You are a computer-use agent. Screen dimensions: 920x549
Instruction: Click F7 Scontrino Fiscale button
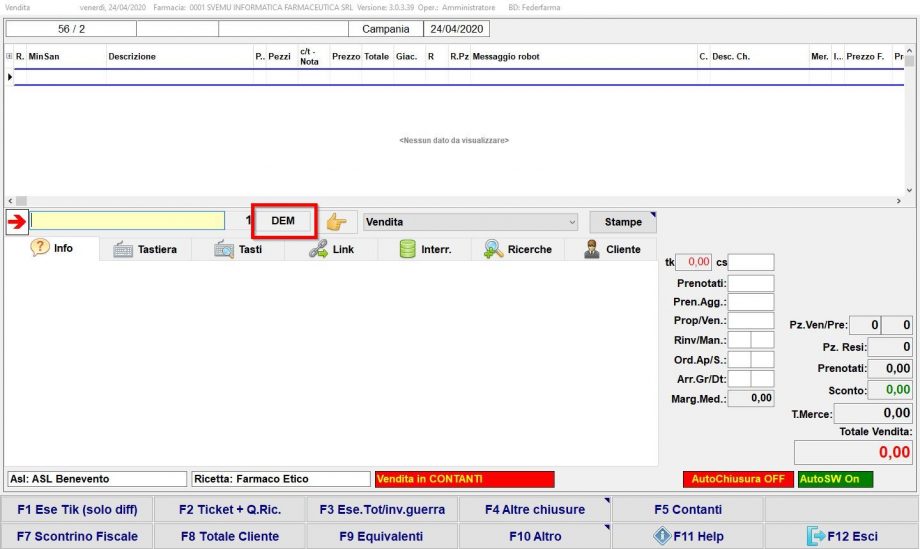(78, 536)
